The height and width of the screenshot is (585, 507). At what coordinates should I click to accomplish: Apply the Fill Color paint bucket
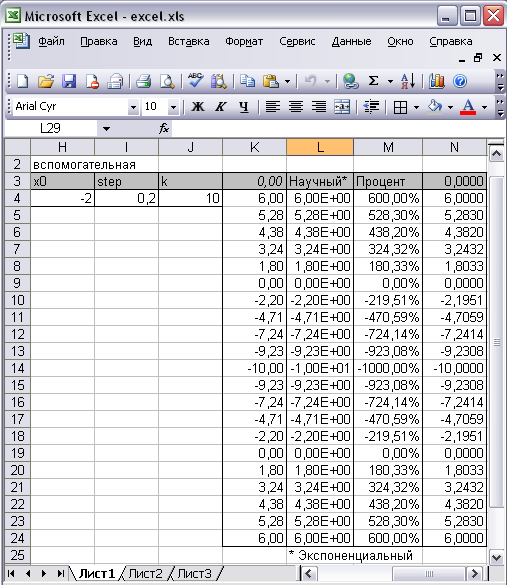point(434,107)
